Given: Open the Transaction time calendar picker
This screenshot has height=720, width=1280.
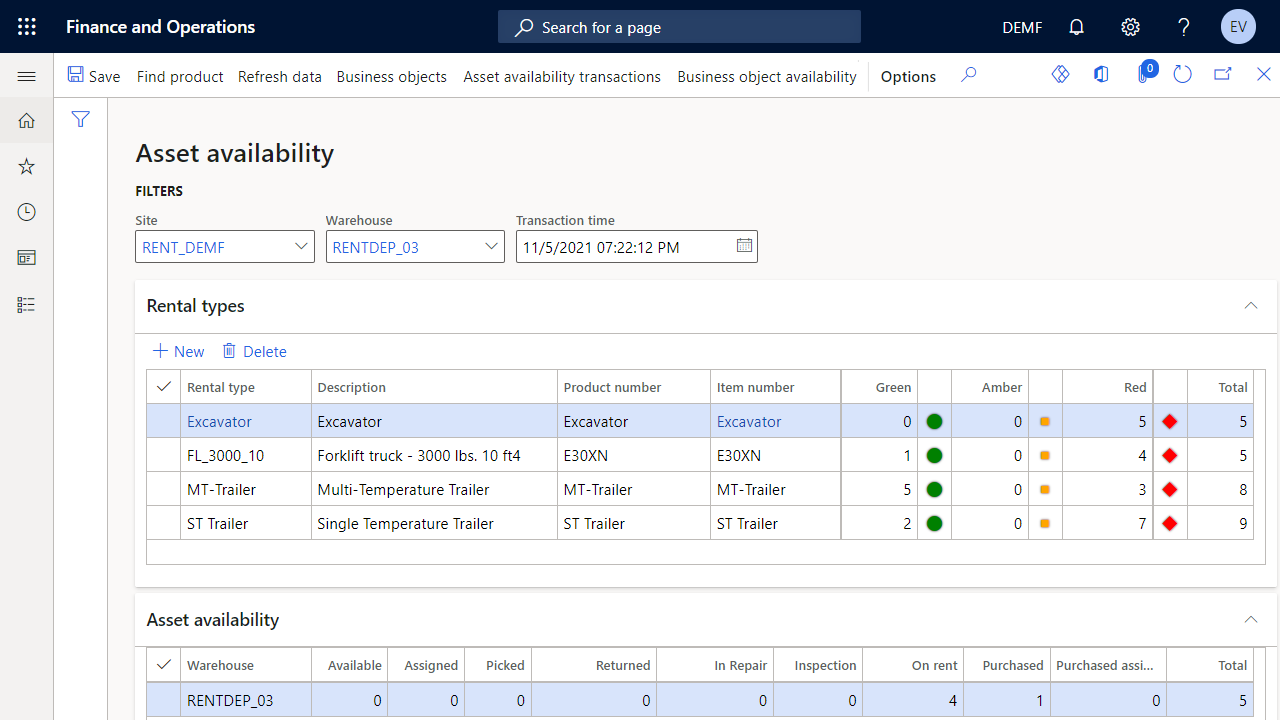Looking at the screenshot, I should (744, 246).
